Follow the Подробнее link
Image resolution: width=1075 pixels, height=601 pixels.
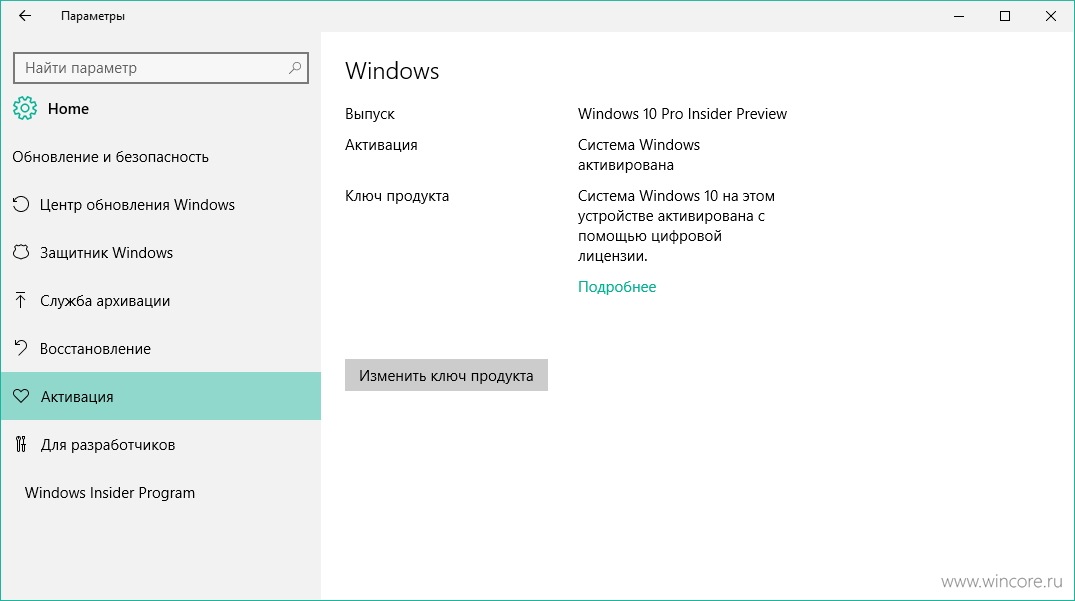(x=617, y=286)
